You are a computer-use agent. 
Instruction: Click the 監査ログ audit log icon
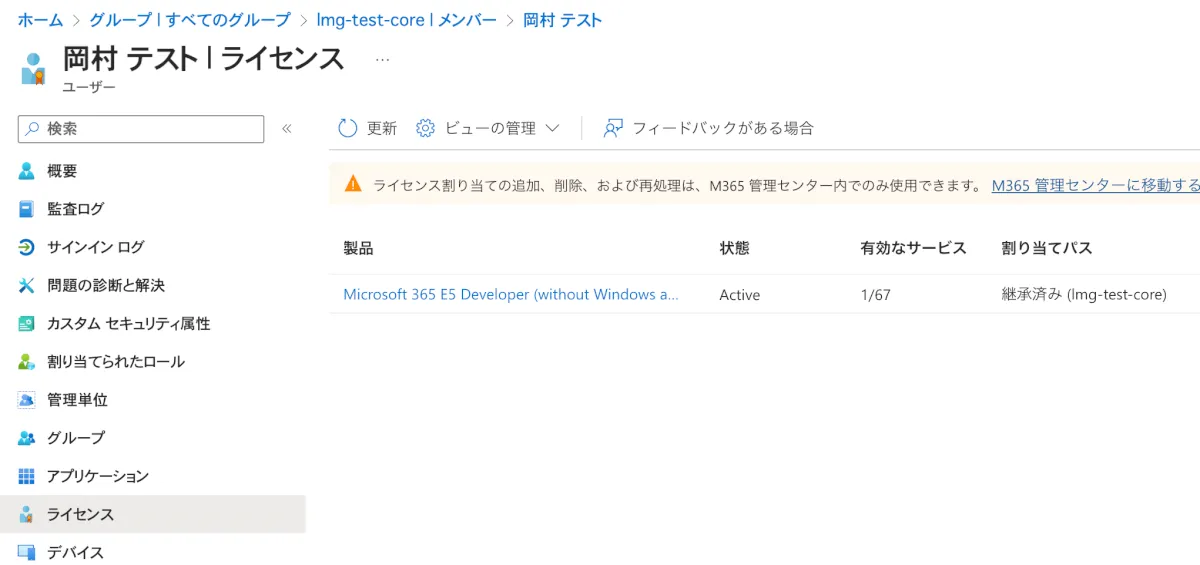(27, 209)
